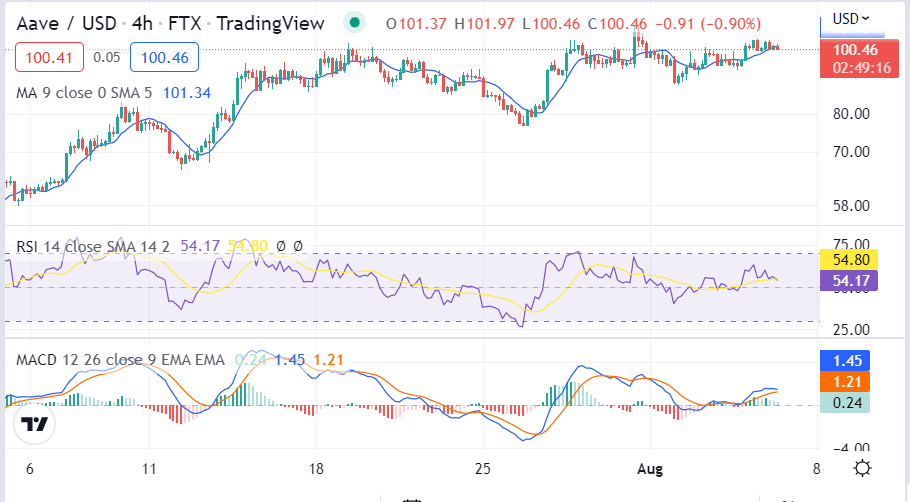
Task: Click the green market status dot
Action: coord(354,23)
